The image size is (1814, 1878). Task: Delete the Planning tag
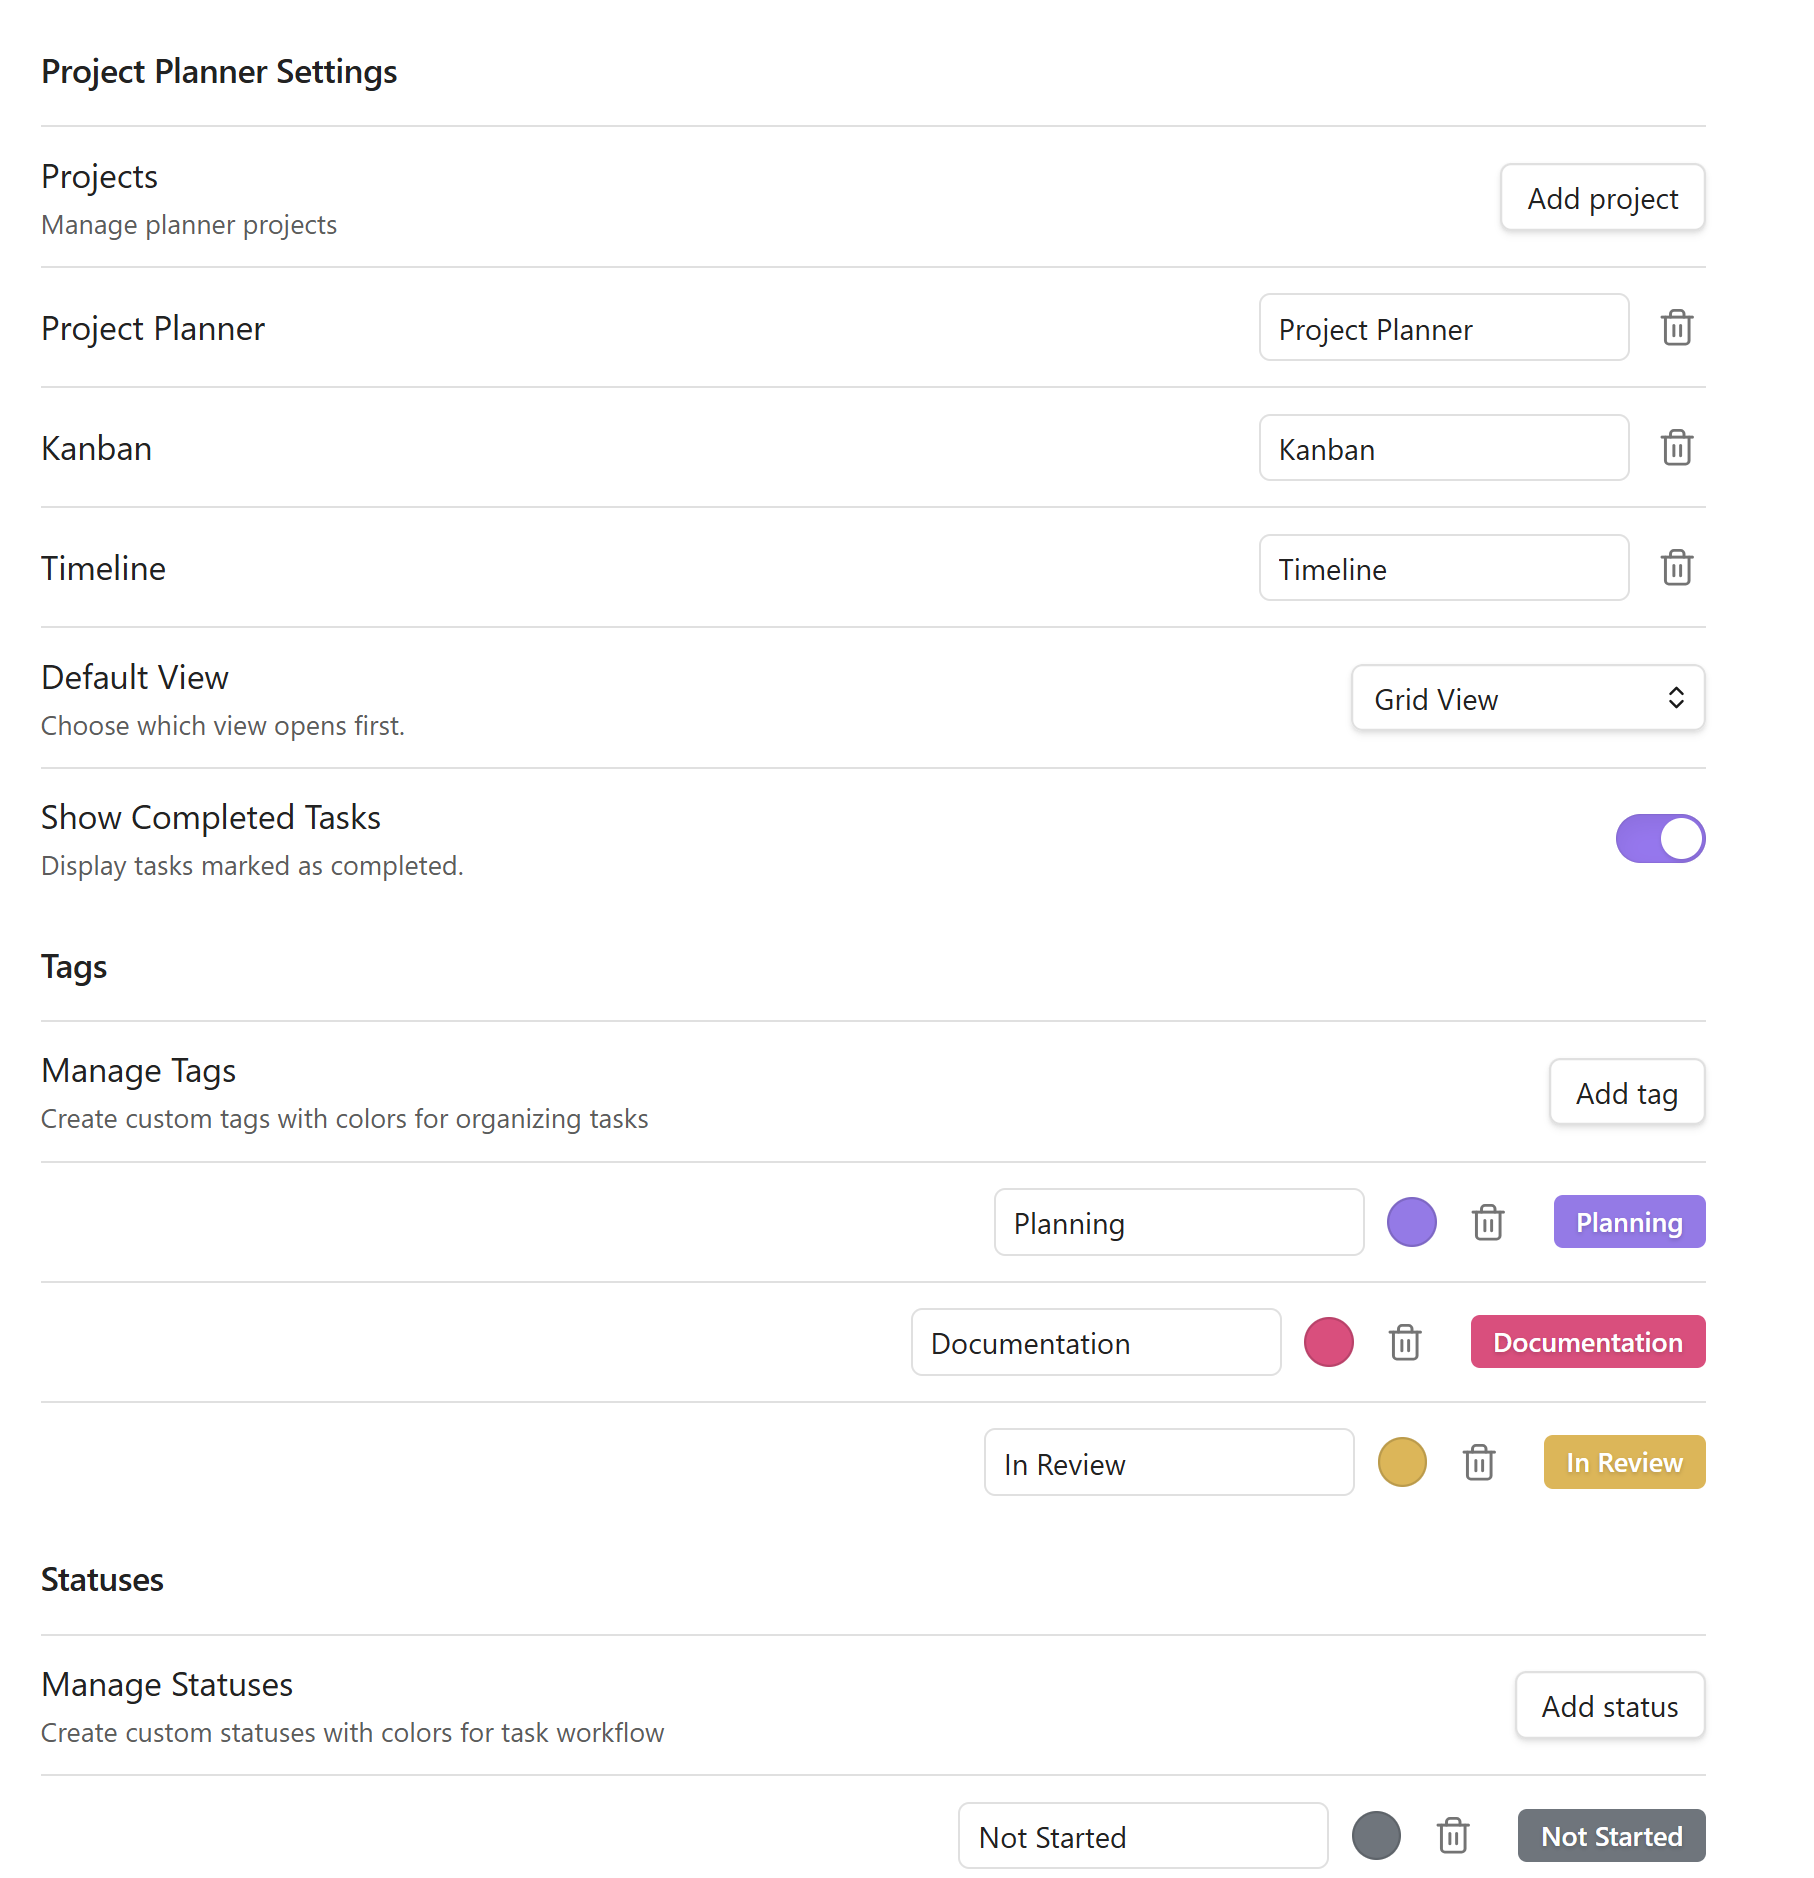click(1488, 1221)
